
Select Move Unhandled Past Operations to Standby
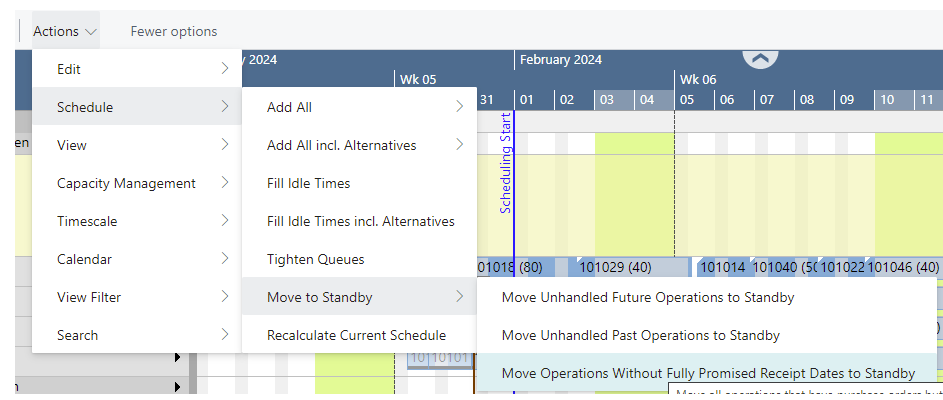click(707, 334)
